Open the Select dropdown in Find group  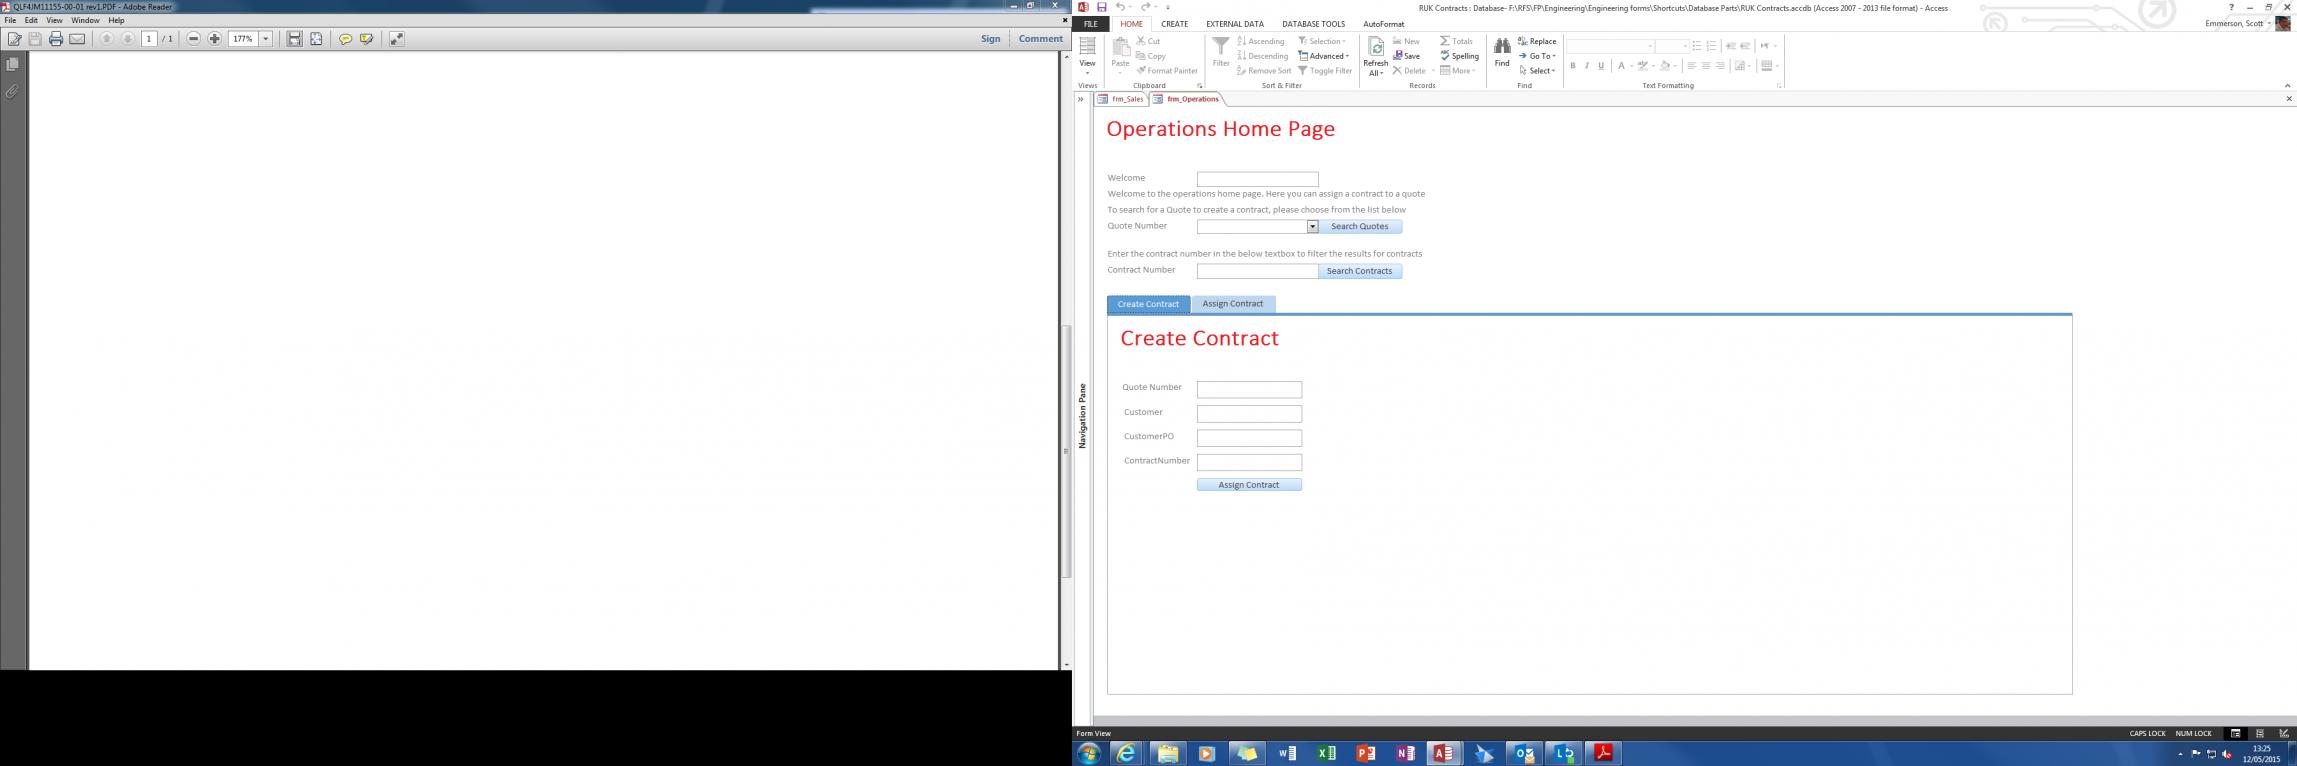click(x=1537, y=71)
